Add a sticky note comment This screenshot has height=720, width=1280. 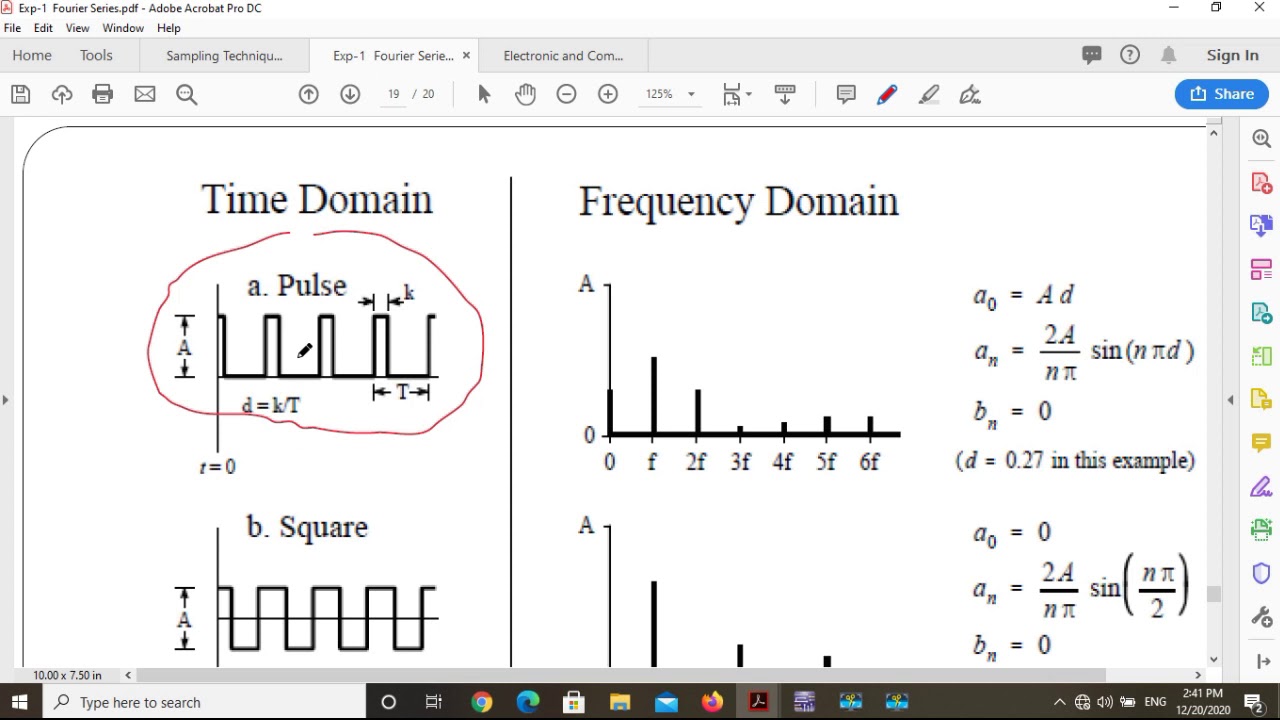point(846,94)
